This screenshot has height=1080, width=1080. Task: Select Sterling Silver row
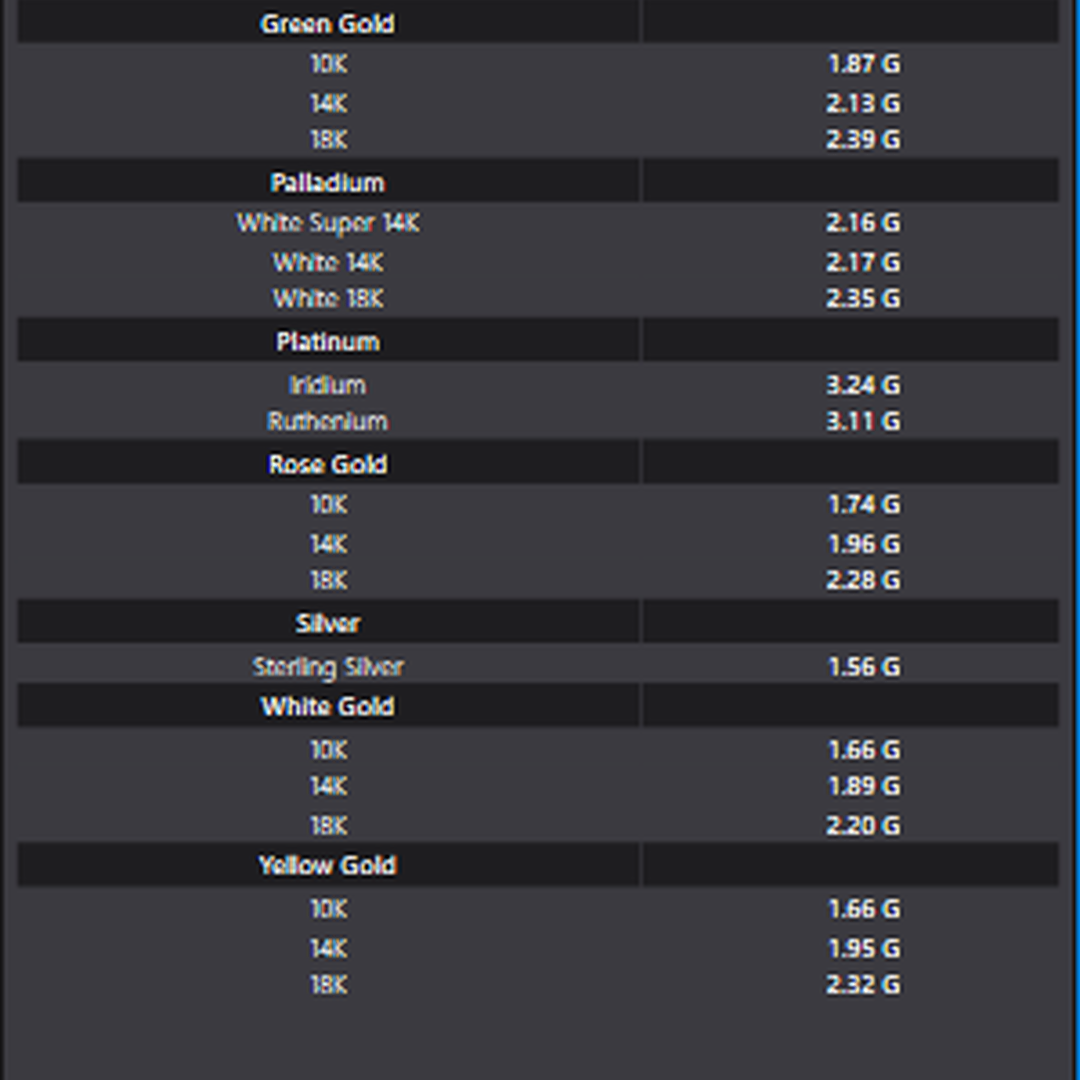pyautogui.click(x=327, y=667)
